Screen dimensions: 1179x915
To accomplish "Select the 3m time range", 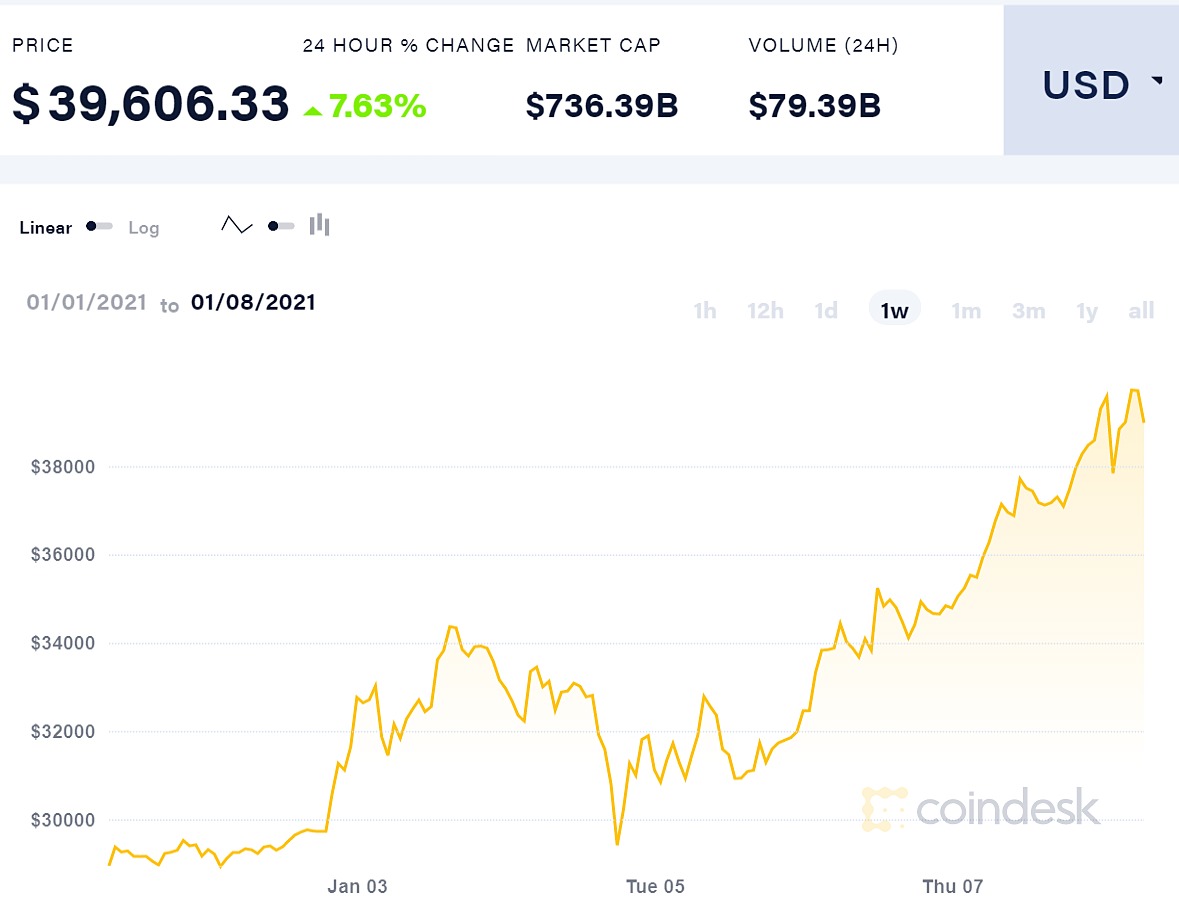I will (1028, 310).
